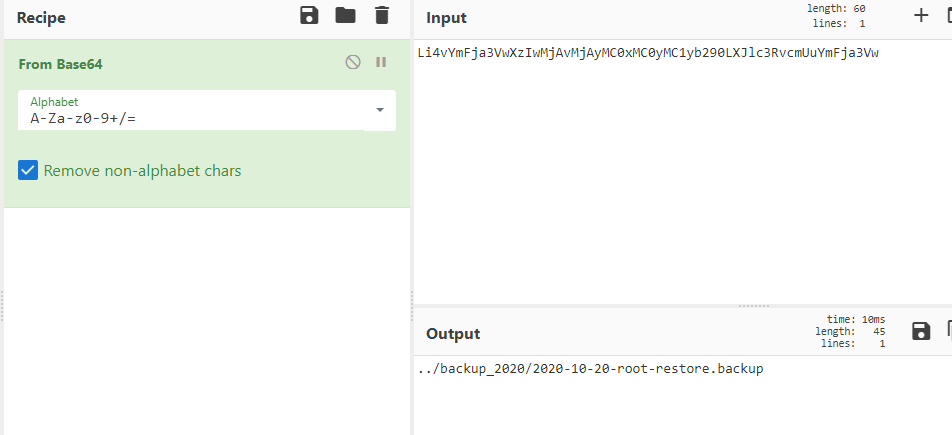Uncheck Remove non-alphabet chars

coord(28,171)
